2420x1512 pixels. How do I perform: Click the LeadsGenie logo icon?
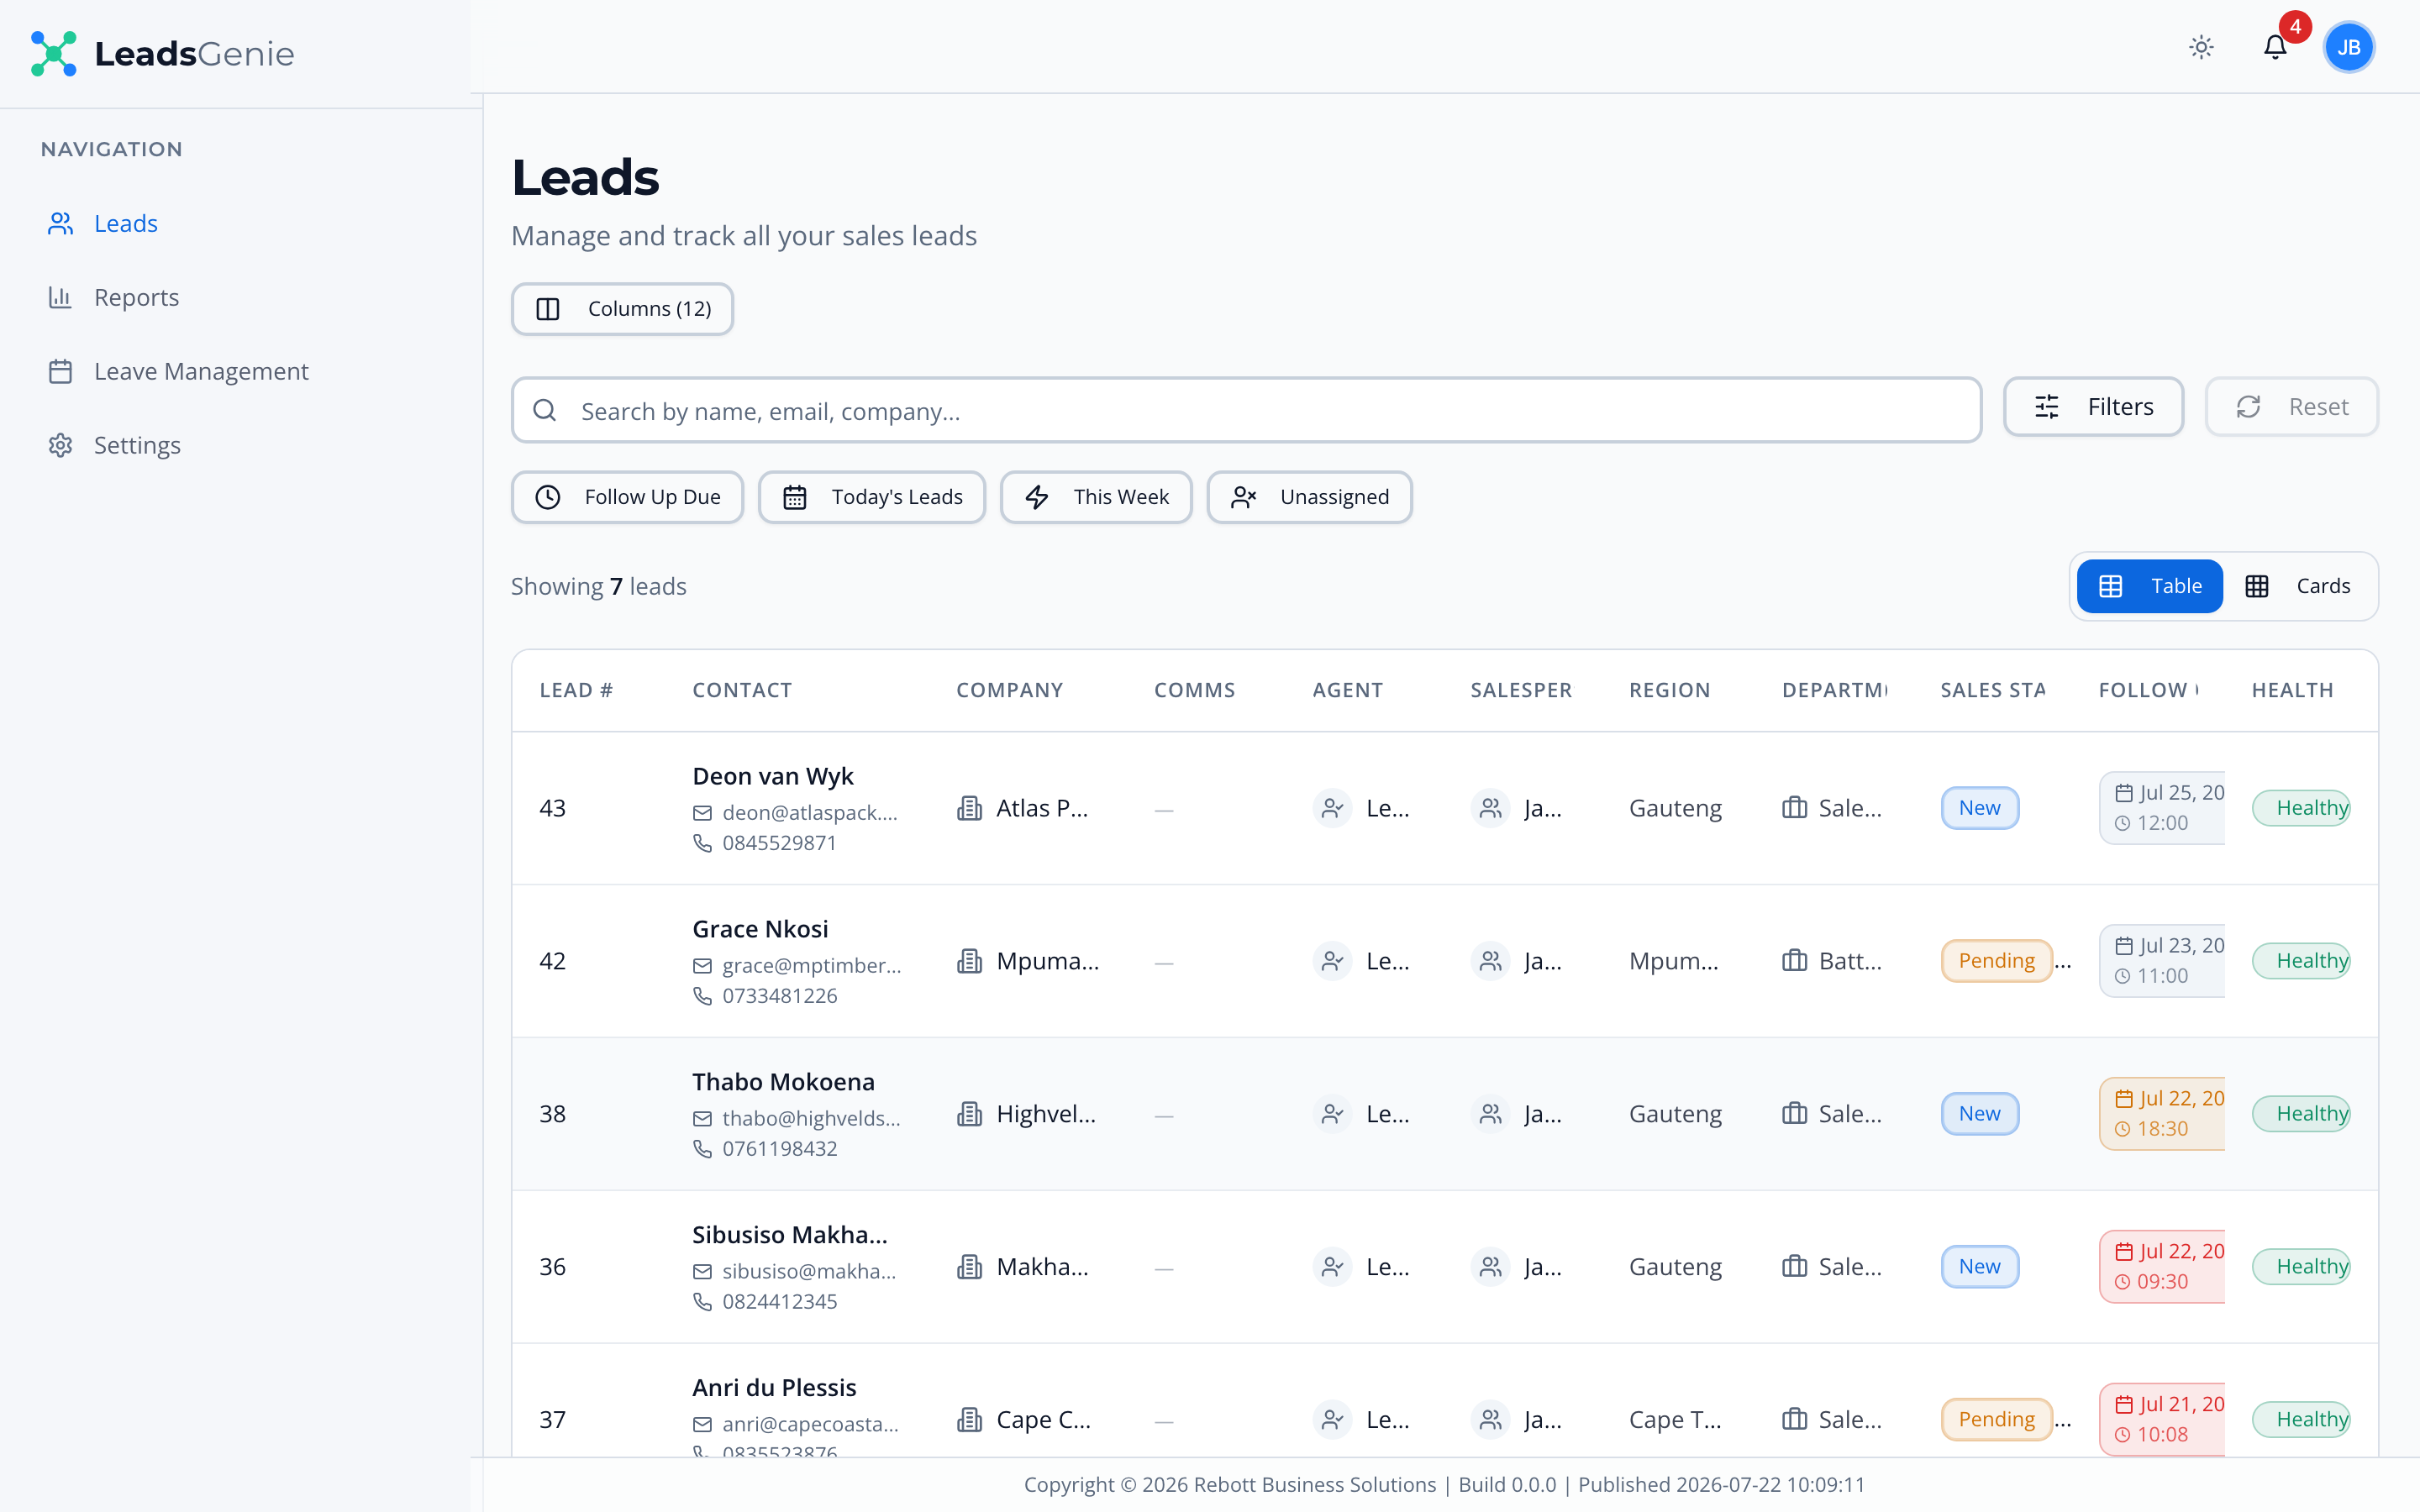54,53
